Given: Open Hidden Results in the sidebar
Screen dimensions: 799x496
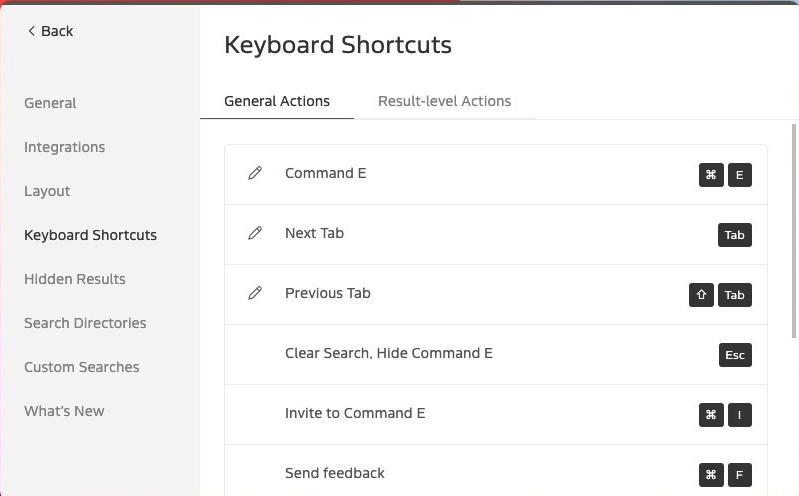Looking at the screenshot, I should [x=75, y=279].
